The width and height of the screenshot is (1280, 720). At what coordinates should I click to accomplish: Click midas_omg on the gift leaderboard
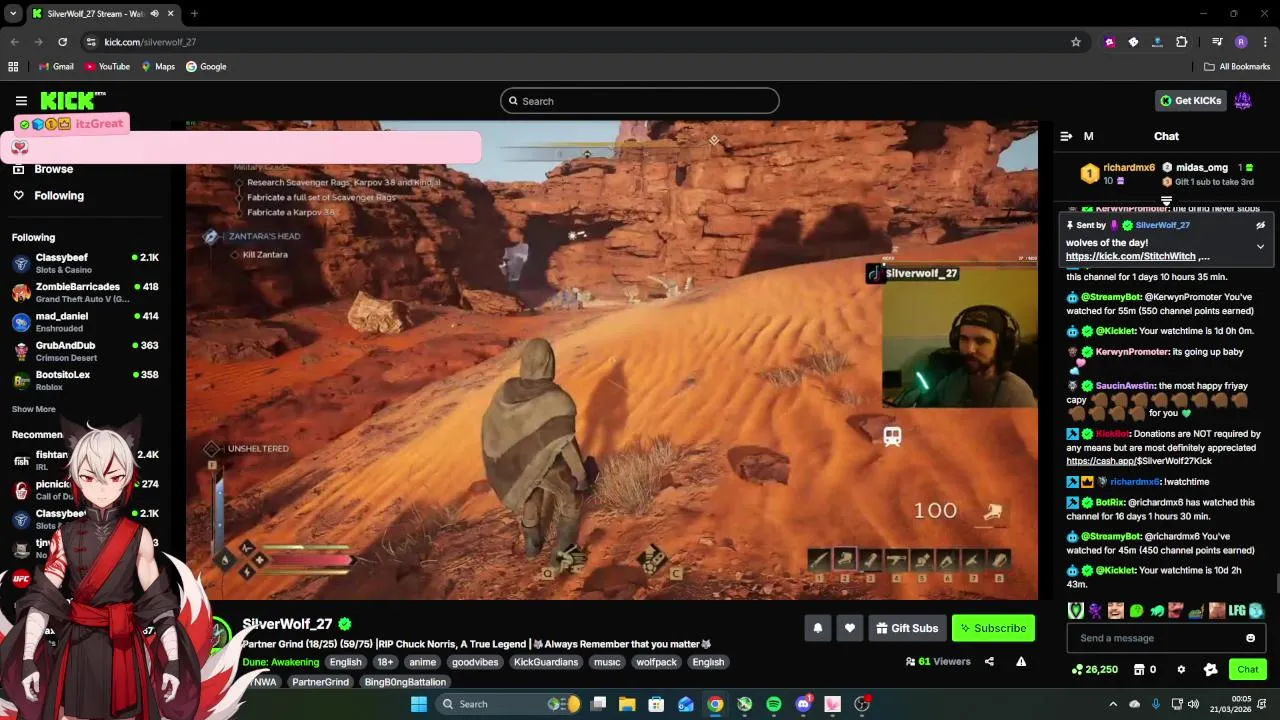tap(1202, 168)
